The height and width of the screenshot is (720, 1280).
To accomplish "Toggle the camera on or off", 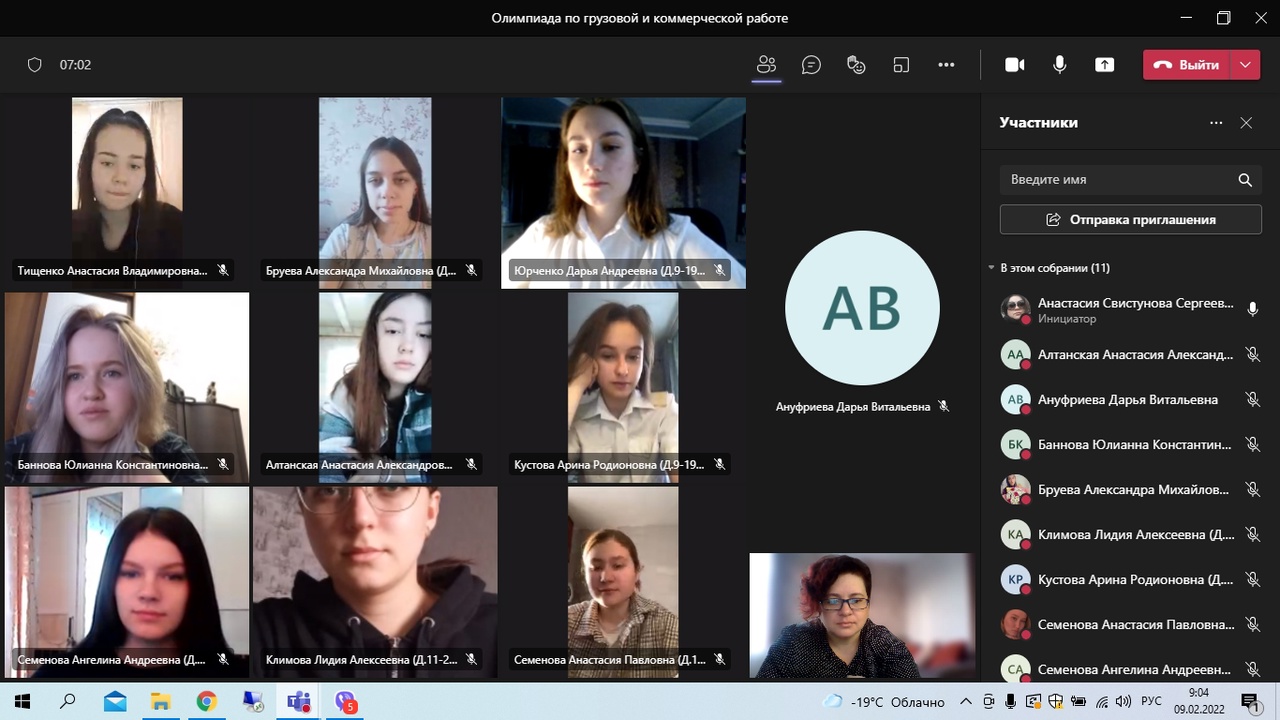I will pyautogui.click(x=1014, y=65).
